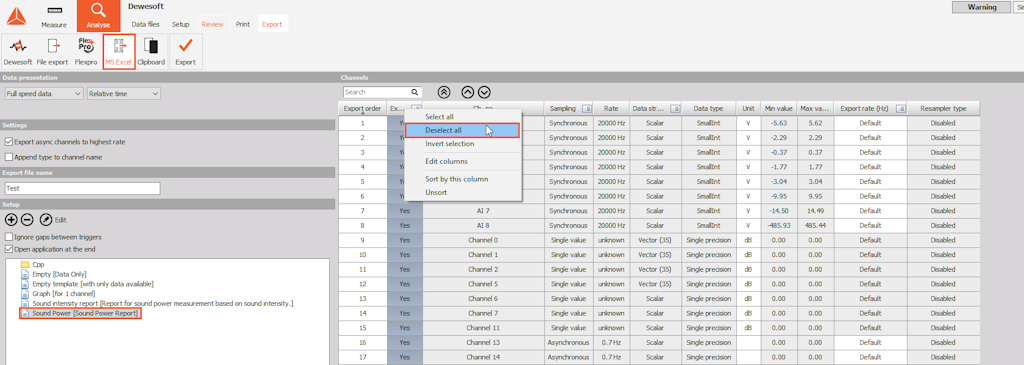Image resolution: width=1024 pixels, height=365 pixels.
Task: Open the Print tab
Action: tap(242, 24)
